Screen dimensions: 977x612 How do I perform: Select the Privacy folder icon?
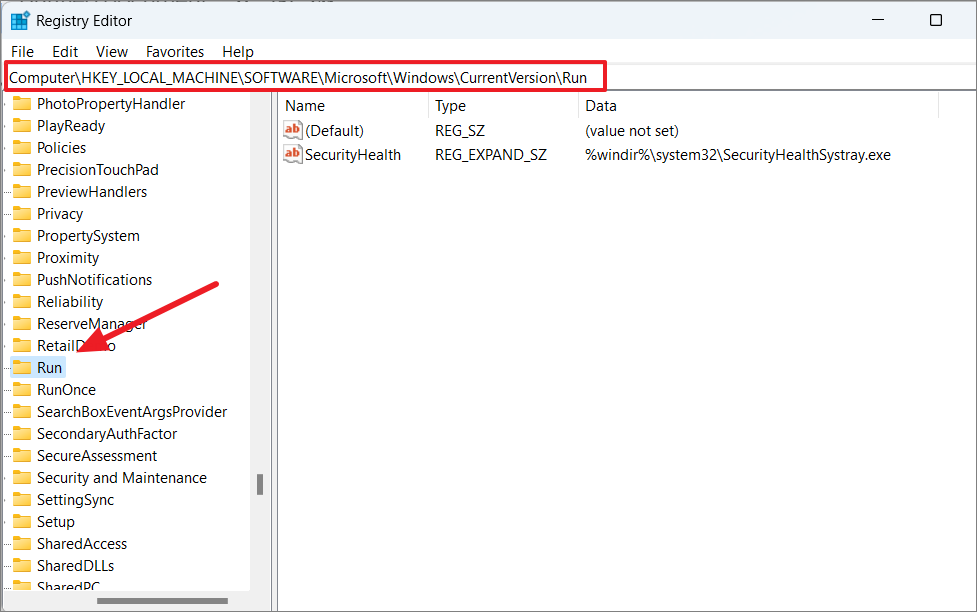pyautogui.click(x=22, y=214)
